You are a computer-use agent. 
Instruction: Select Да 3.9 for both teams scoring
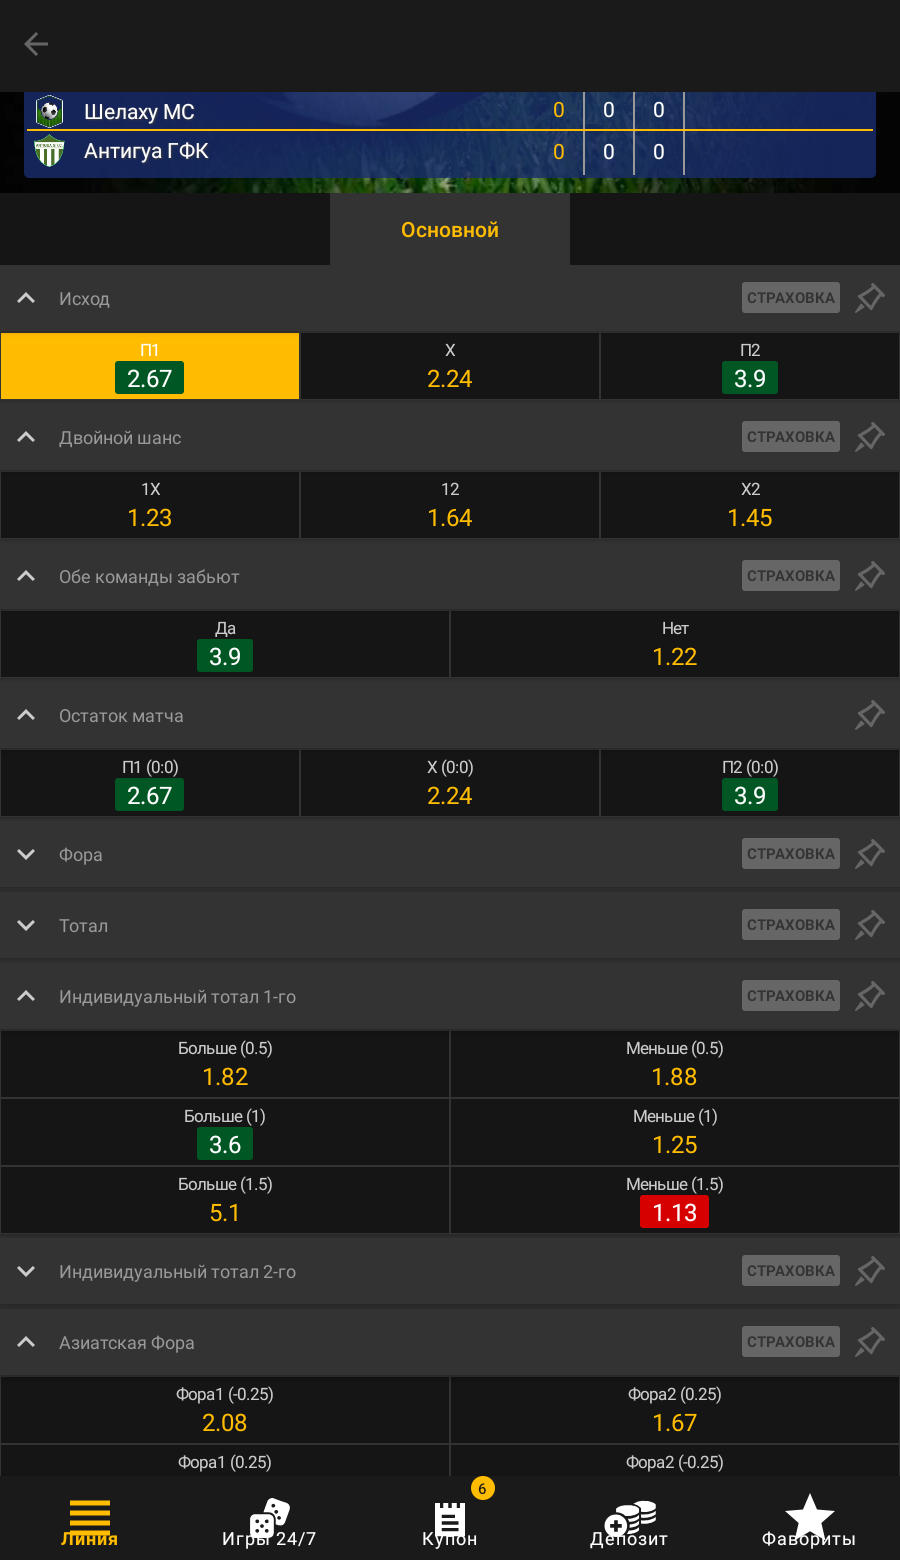pos(225,644)
